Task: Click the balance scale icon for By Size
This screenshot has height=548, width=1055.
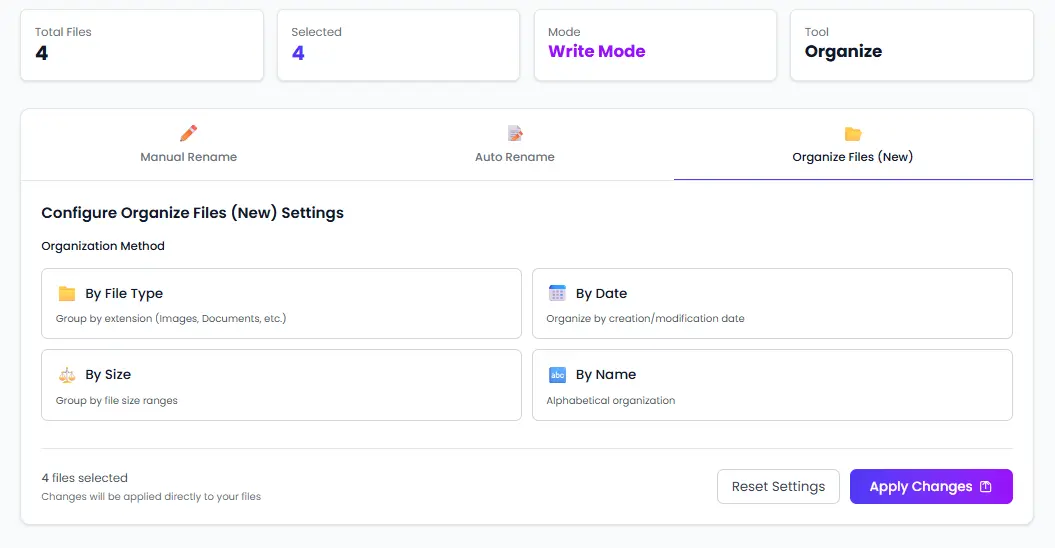Action: pos(67,375)
